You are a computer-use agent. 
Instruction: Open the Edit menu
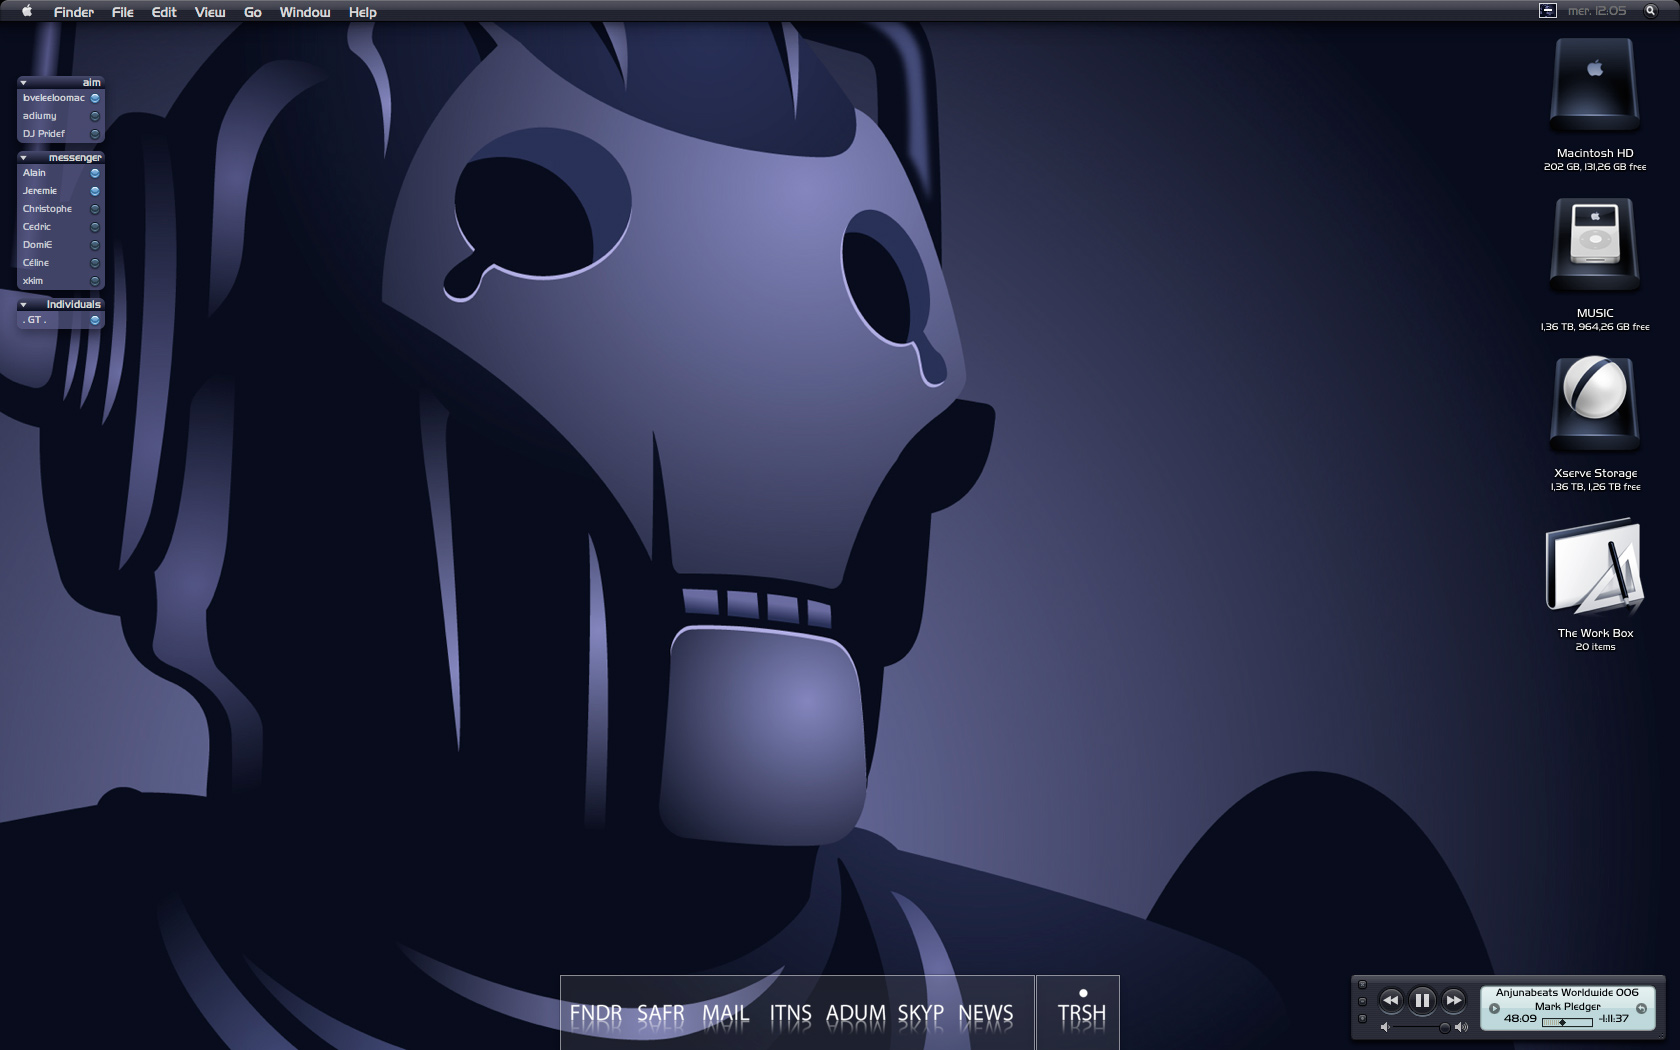164,12
